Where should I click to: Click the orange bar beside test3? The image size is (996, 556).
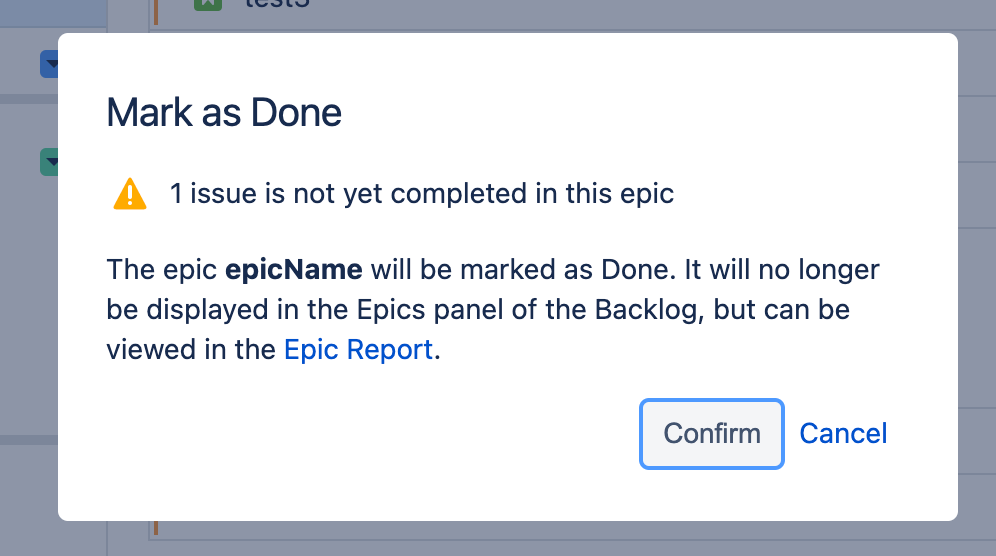pyautogui.click(x=155, y=10)
